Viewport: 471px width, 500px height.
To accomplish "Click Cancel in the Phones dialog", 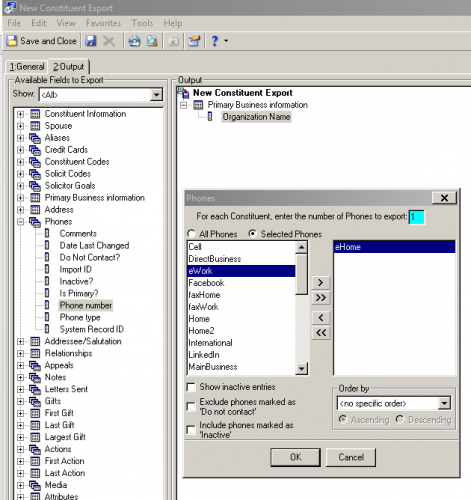I will point(351,457).
